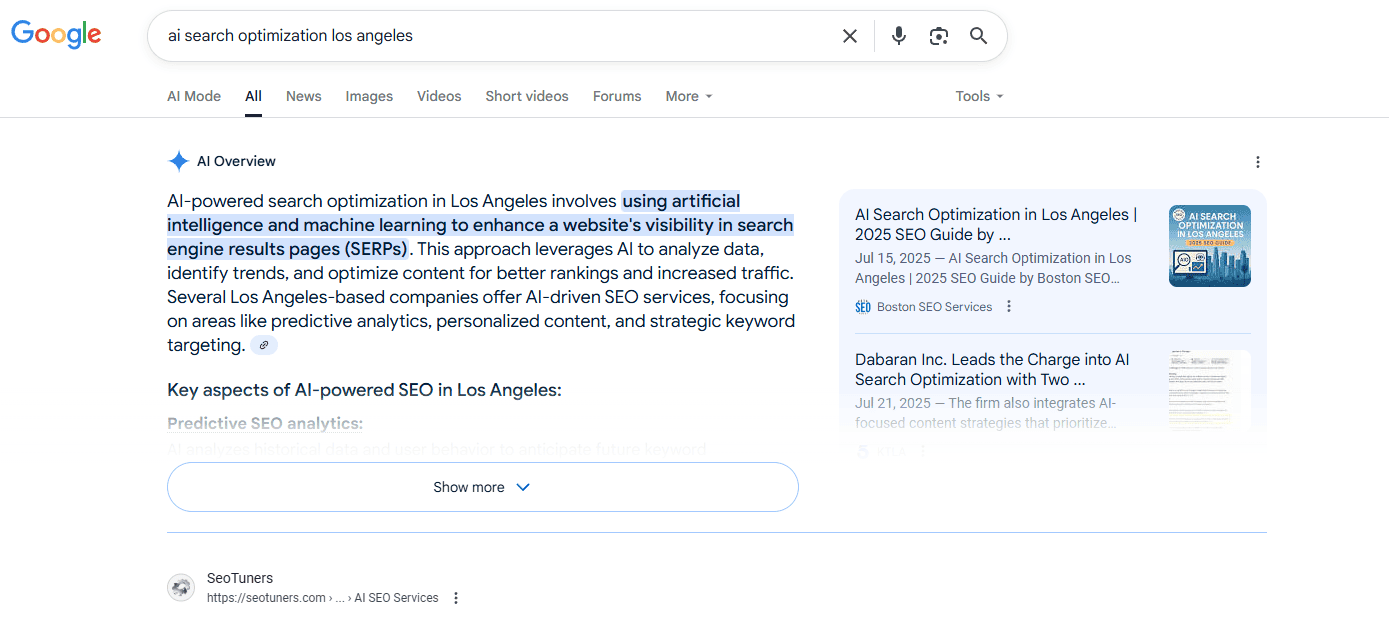
Task: Click the Google logo
Action: tap(56, 34)
